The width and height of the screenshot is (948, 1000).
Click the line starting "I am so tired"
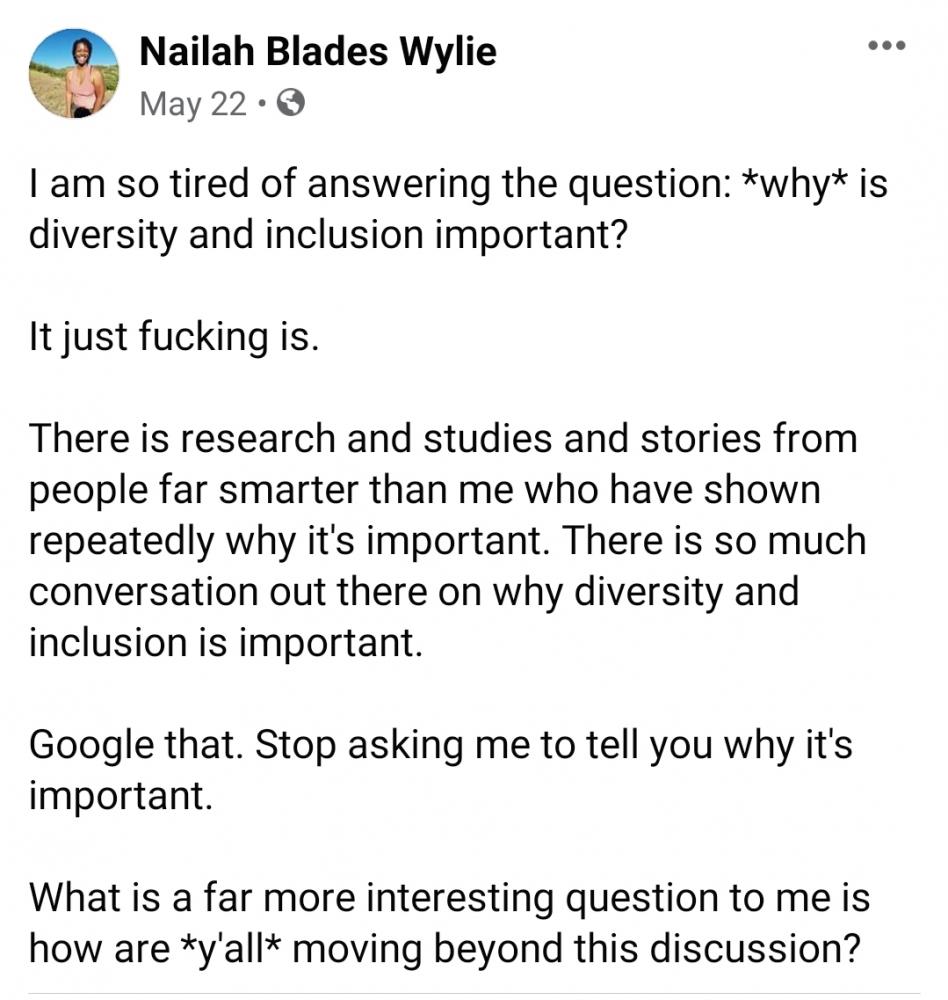(x=458, y=184)
